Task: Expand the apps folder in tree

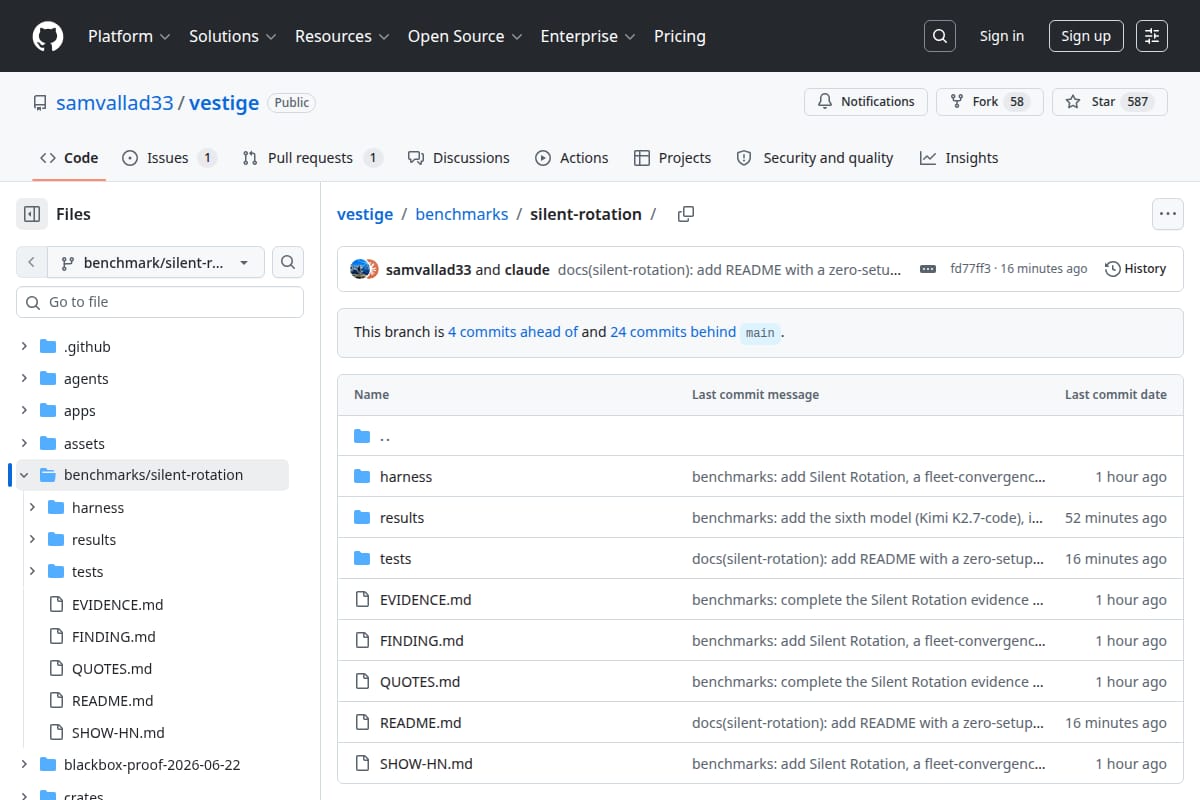Action: point(24,411)
